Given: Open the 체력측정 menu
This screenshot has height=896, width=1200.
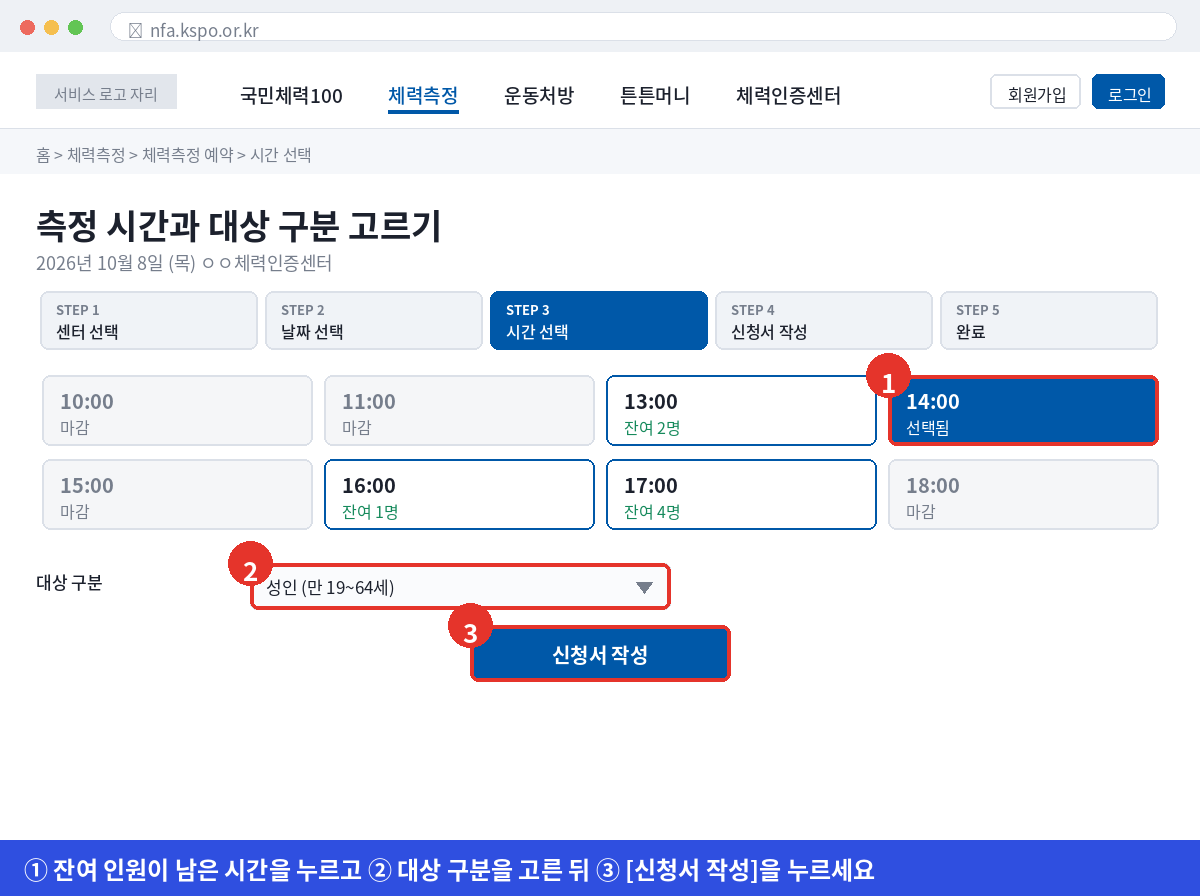Looking at the screenshot, I should coord(423,96).
